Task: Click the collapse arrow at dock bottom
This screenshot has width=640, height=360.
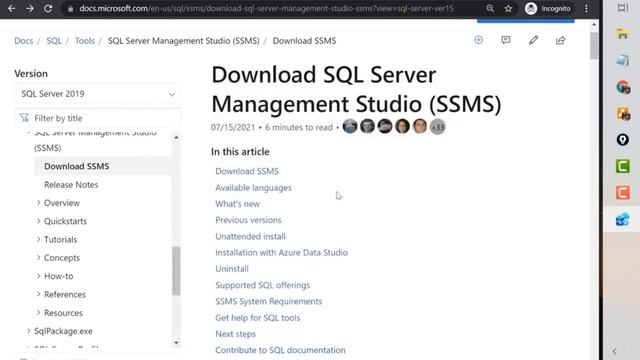Action: pyautogui.click(x=614, y=351)
